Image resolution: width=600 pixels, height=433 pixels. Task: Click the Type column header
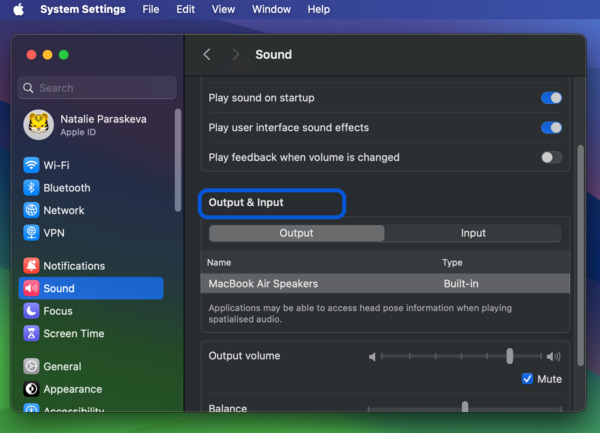point(452,262)
